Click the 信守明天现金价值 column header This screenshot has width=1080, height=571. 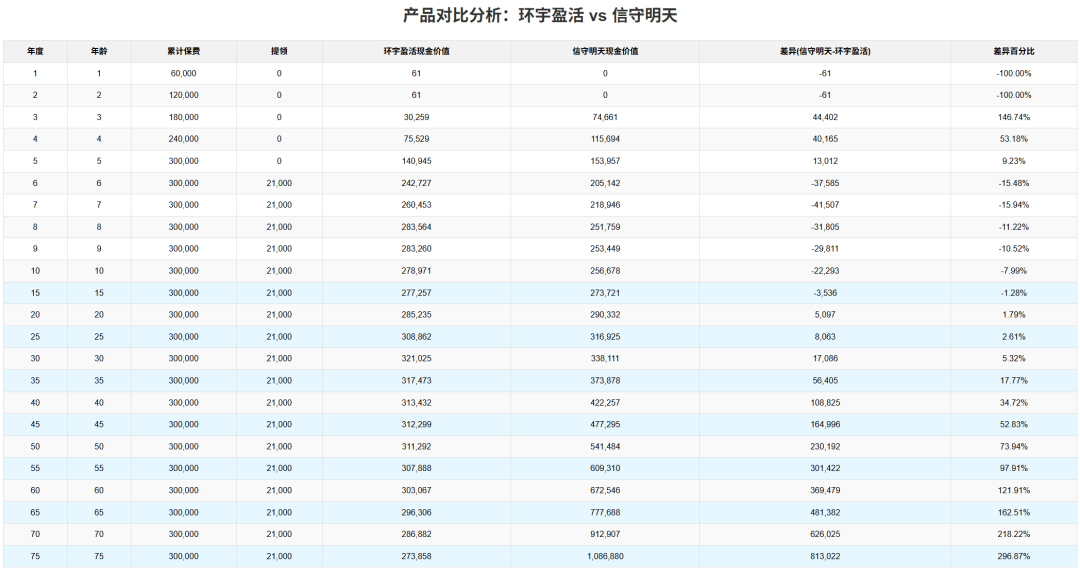(605, 51)
